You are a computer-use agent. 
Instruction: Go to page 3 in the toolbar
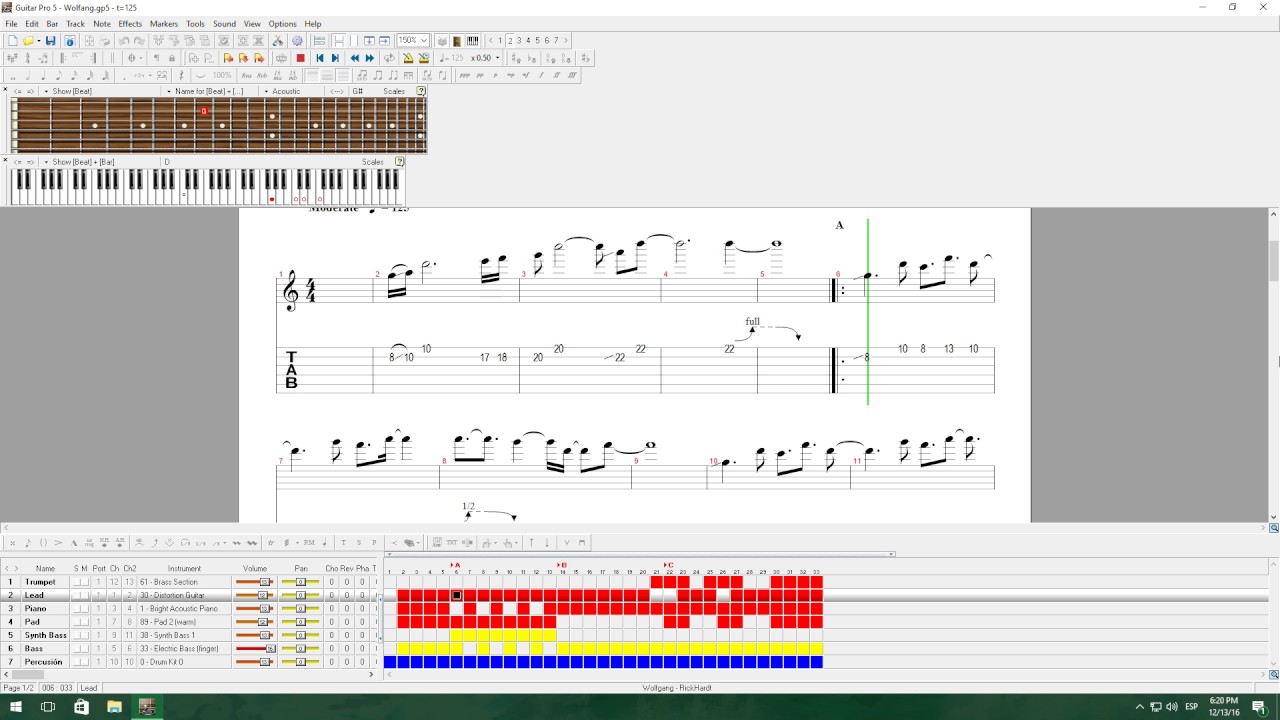click(x=519, y=41)
